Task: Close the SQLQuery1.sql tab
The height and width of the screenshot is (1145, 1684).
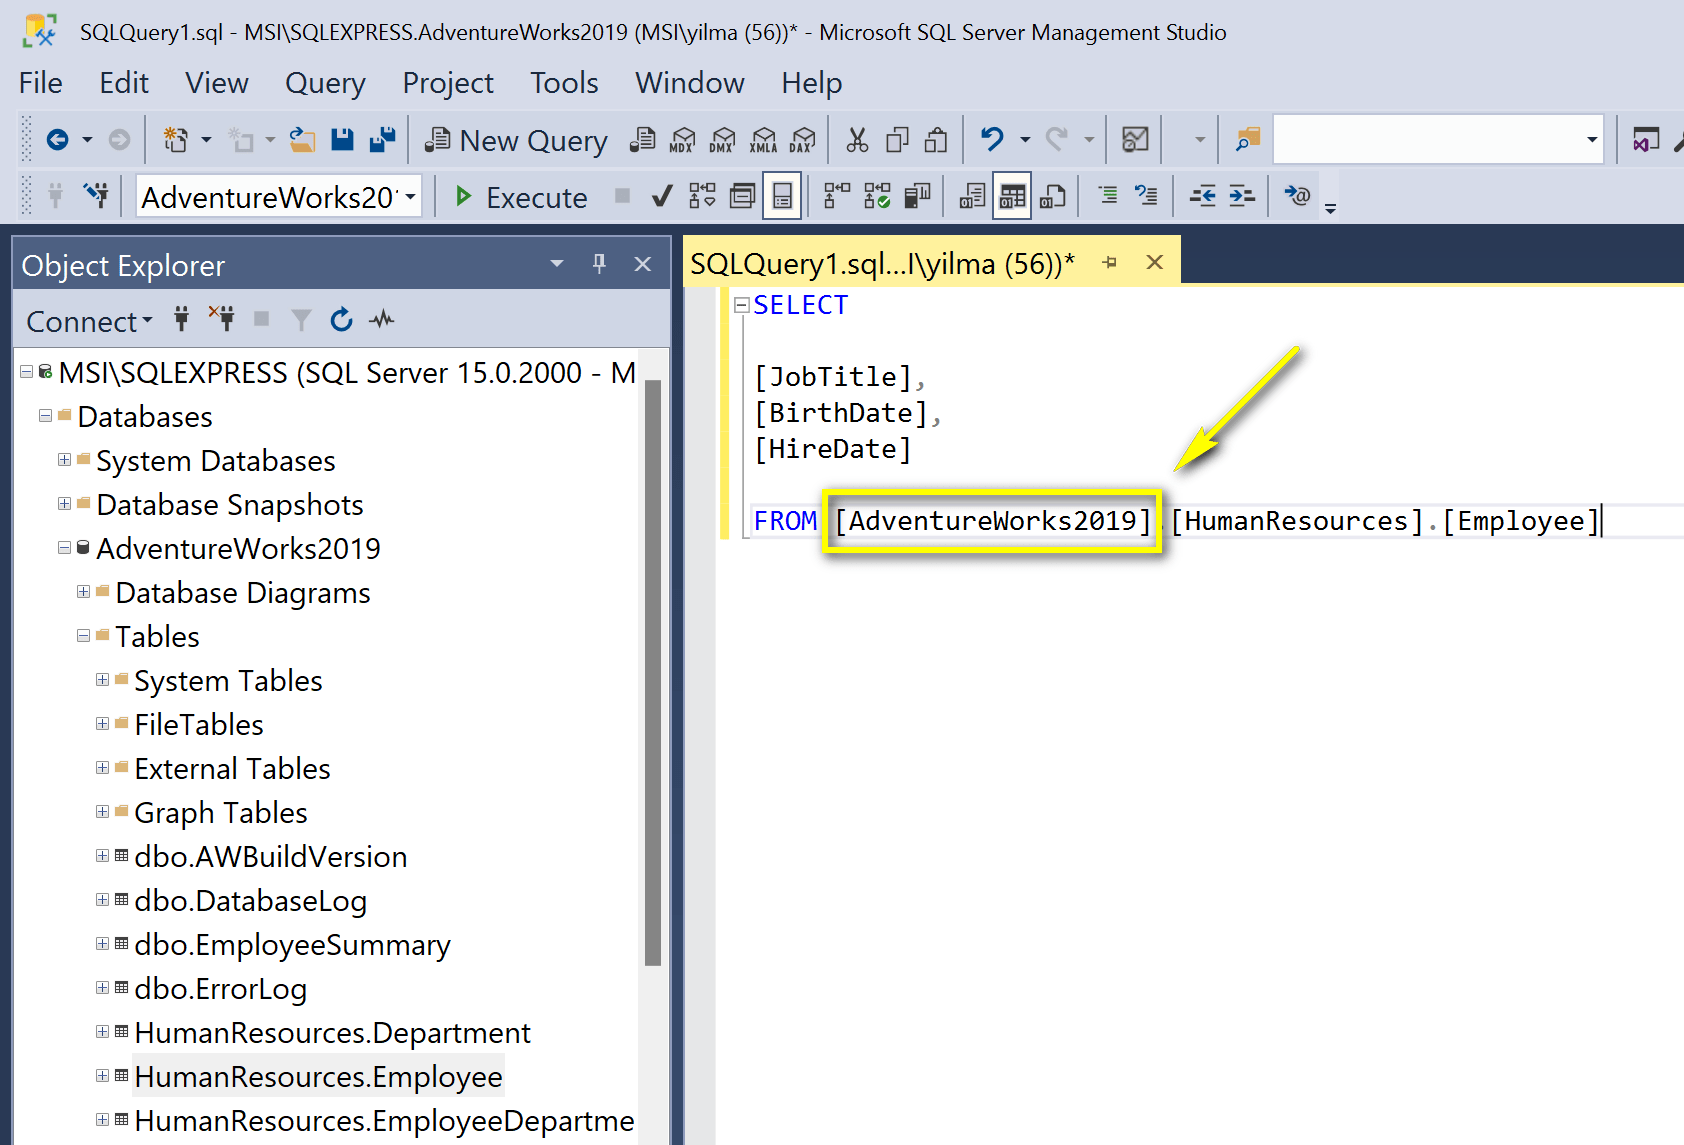Action: [x=1155, y=262]
